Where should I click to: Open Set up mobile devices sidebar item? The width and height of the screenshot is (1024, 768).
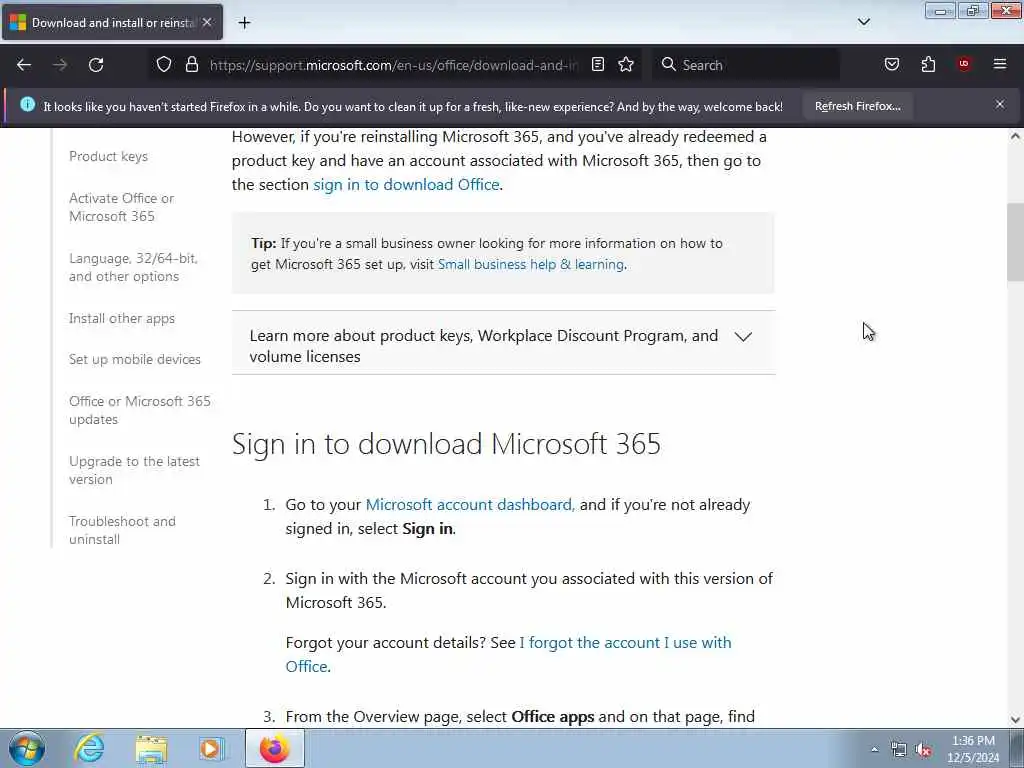pyautogui.click(x=135, y=359)
